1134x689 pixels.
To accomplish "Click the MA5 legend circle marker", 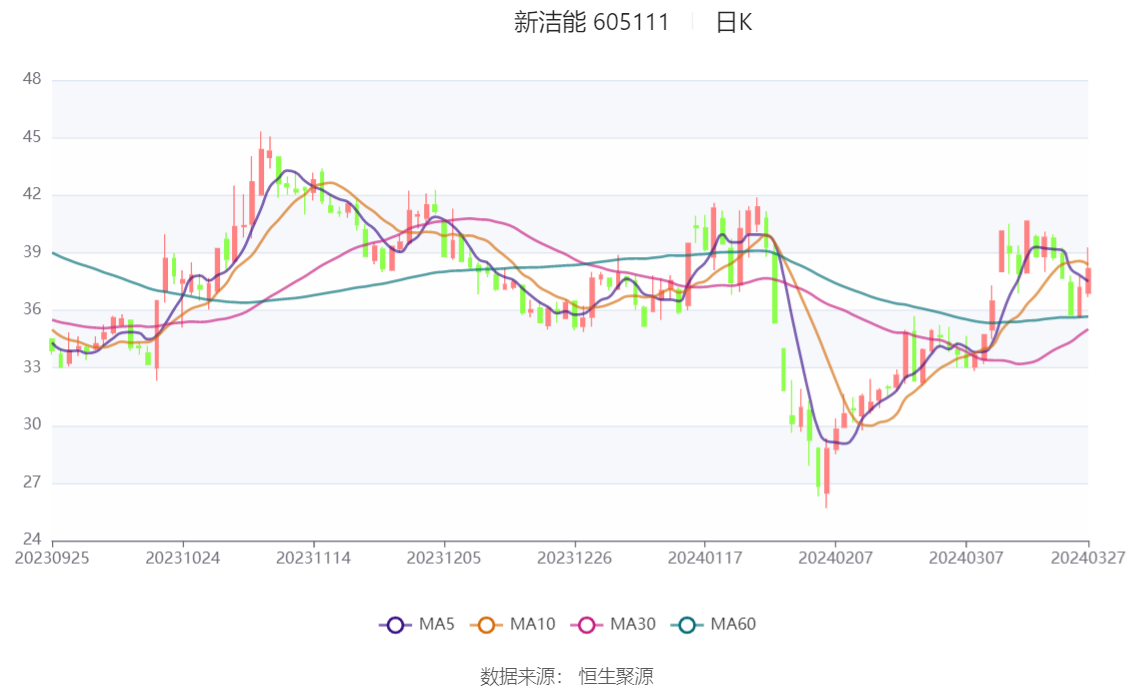I will point(395,625).
